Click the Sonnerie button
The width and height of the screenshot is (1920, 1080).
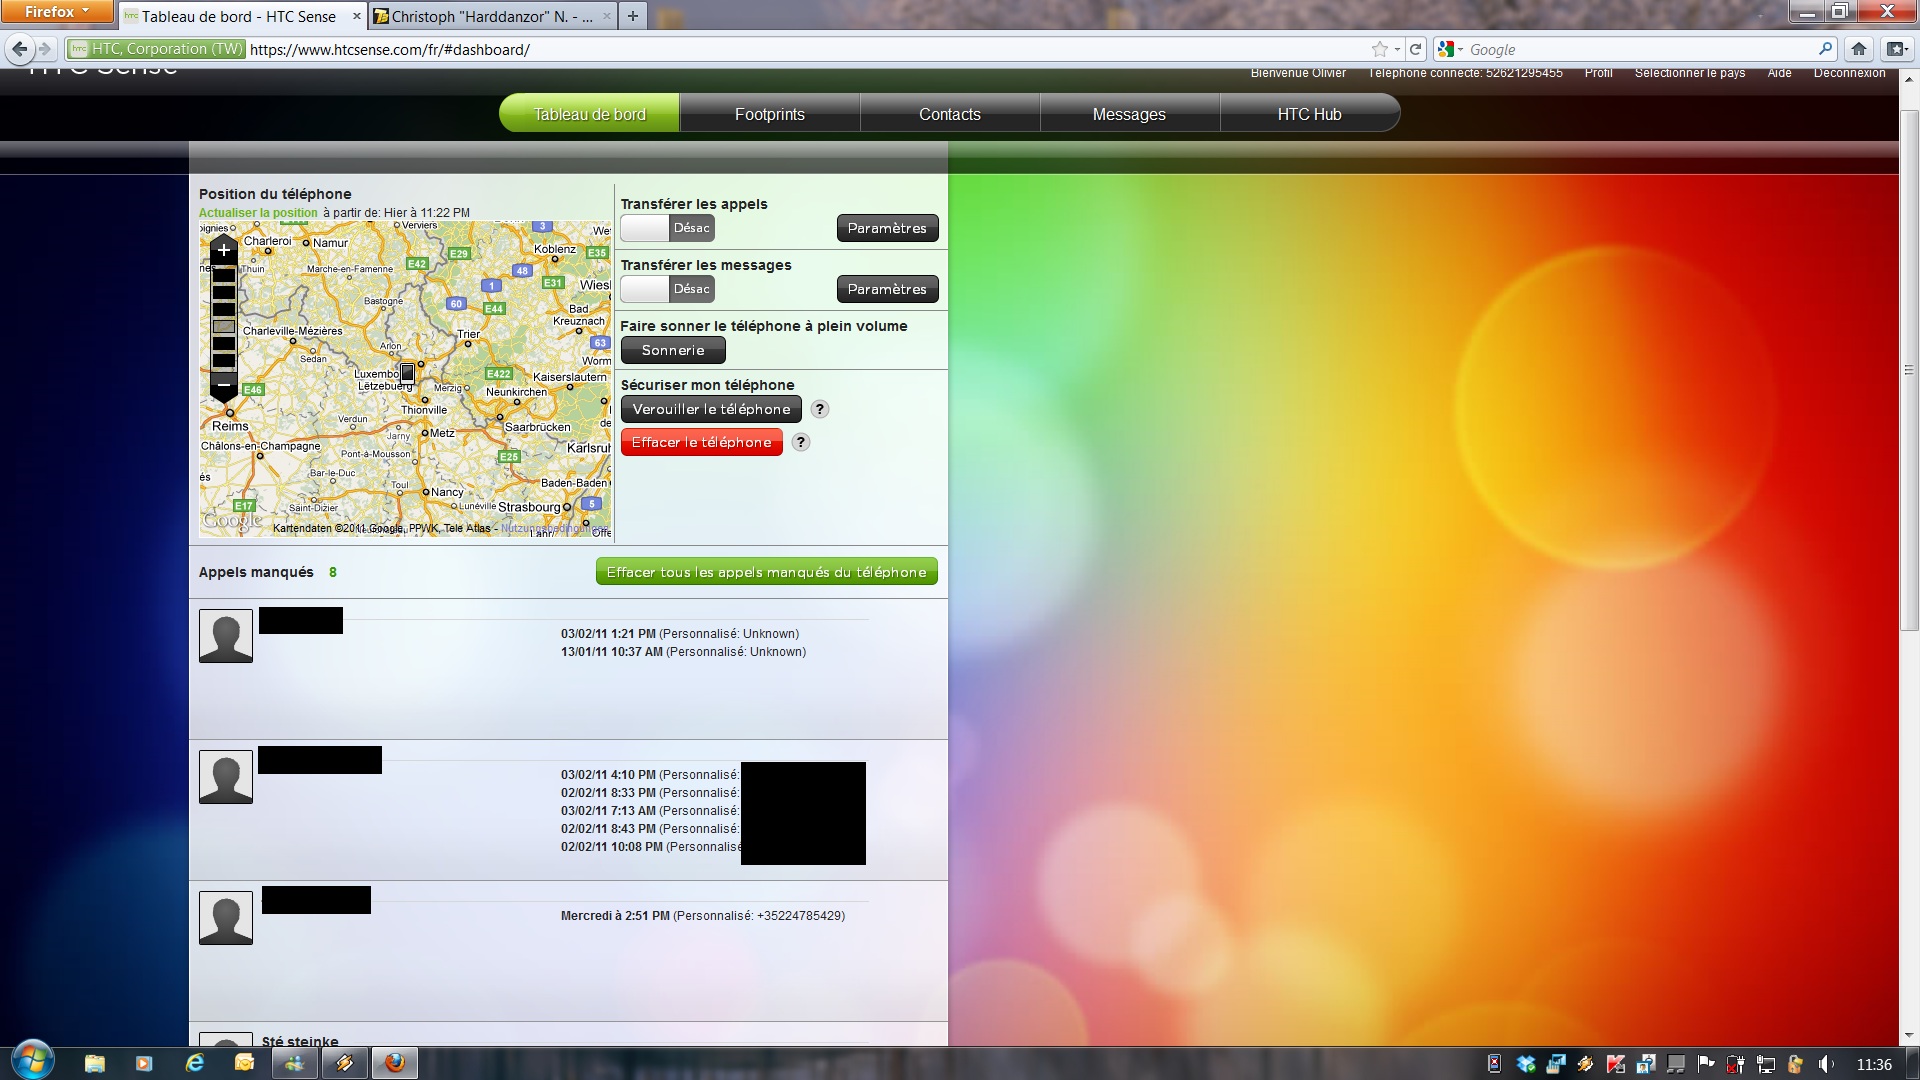click(673, 350)
